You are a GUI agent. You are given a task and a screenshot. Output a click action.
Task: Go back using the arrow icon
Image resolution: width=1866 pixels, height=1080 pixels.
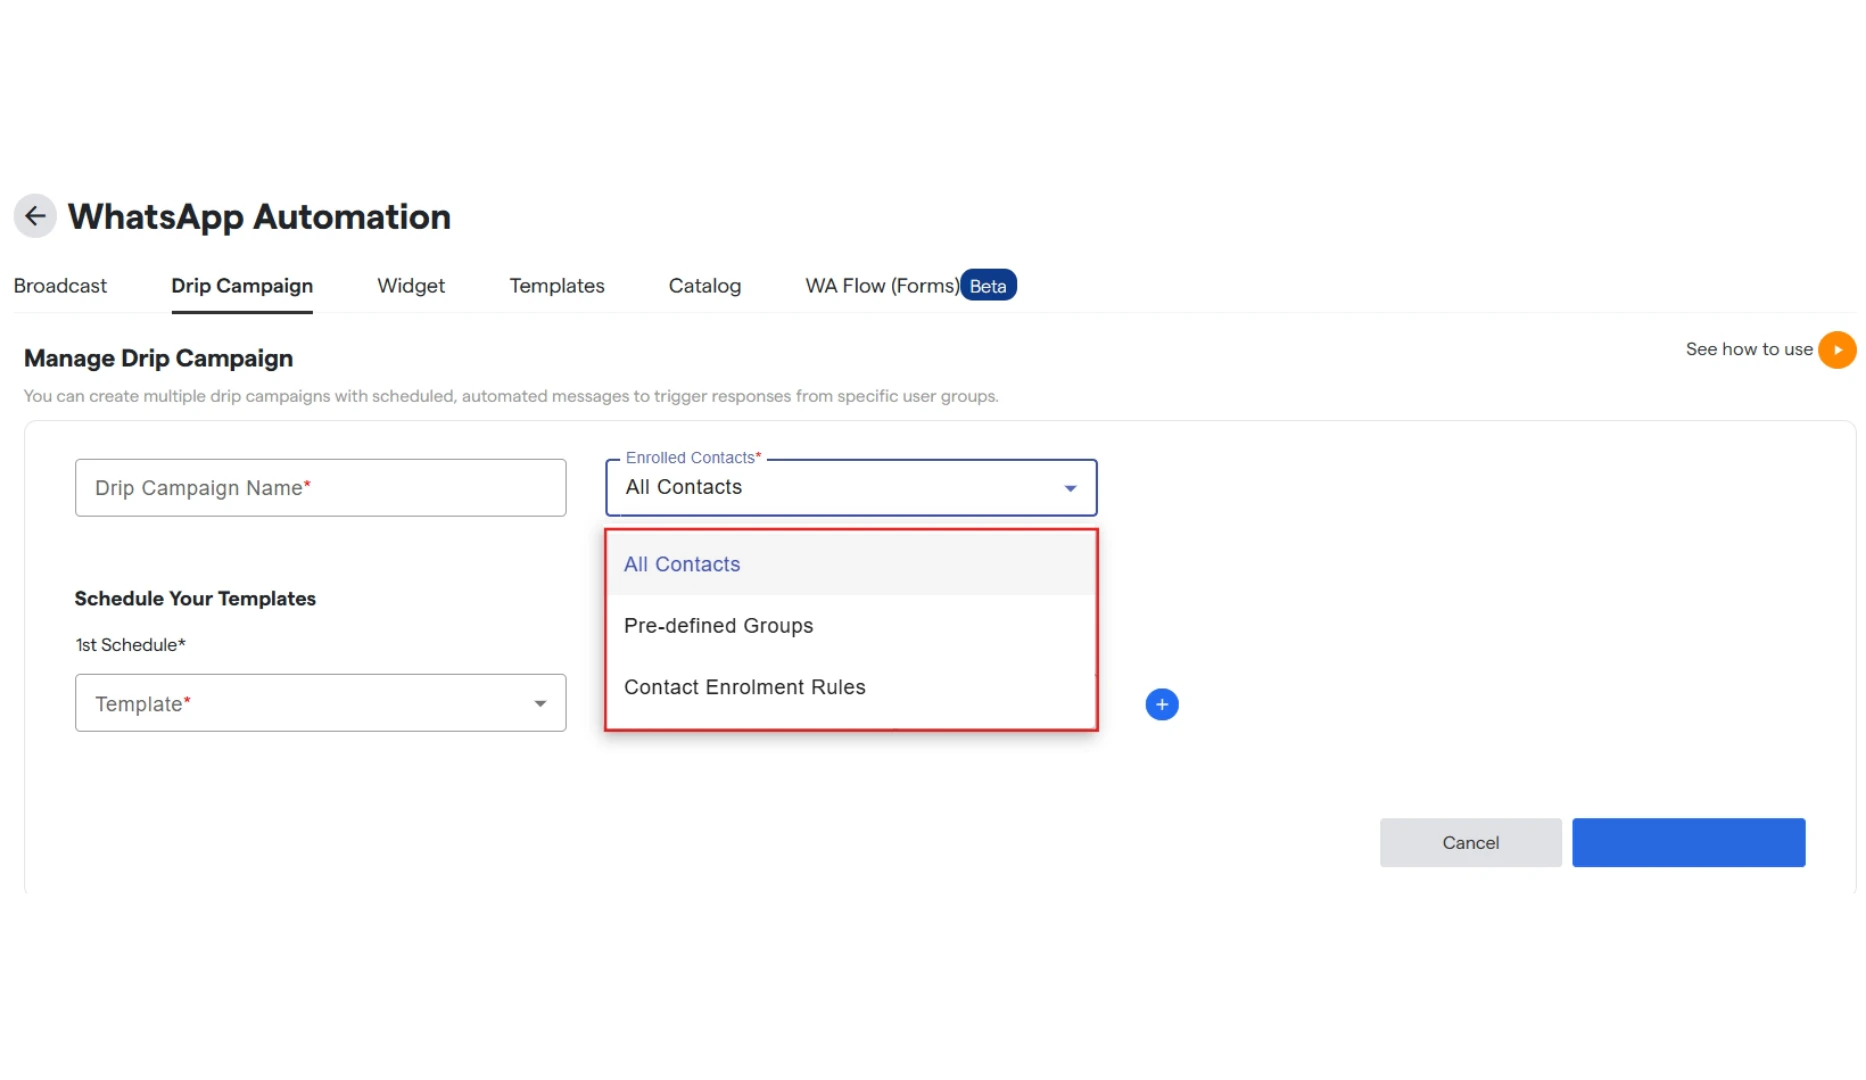pyautogui.click(x=35, y=216)
